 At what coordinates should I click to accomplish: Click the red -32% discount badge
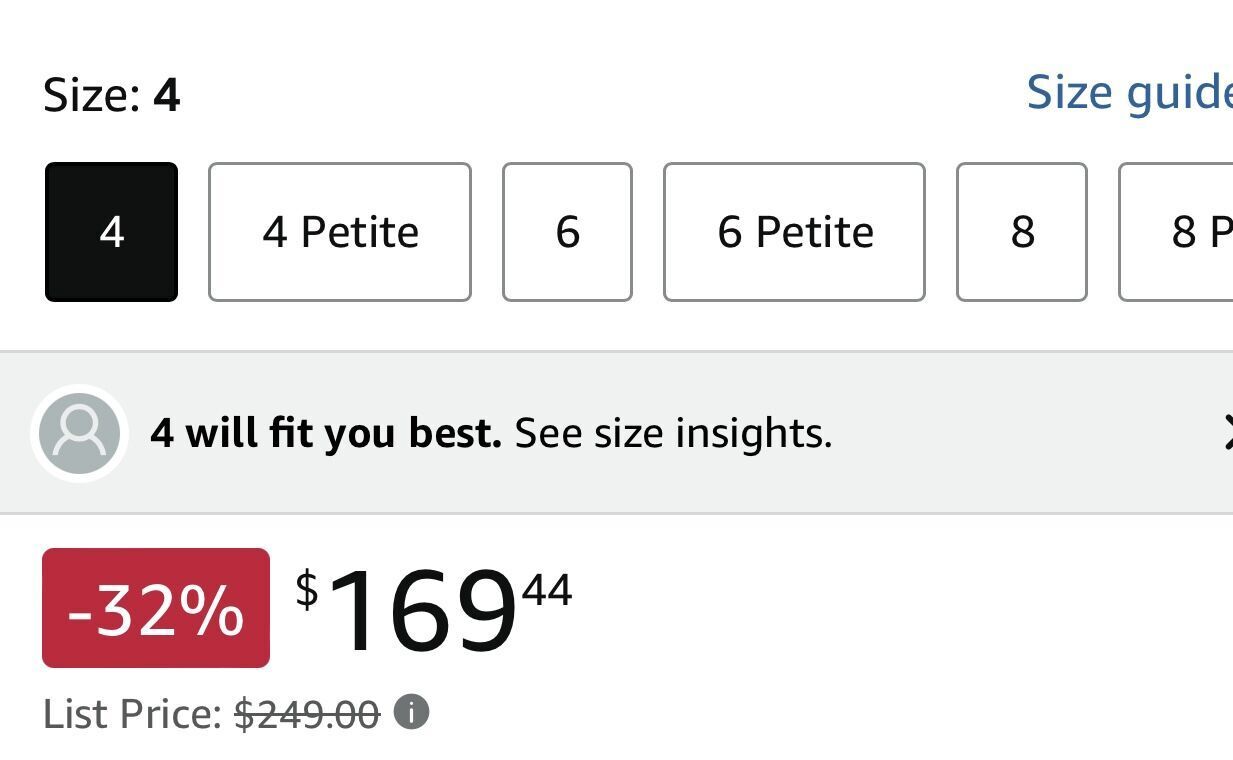[156, 608]
